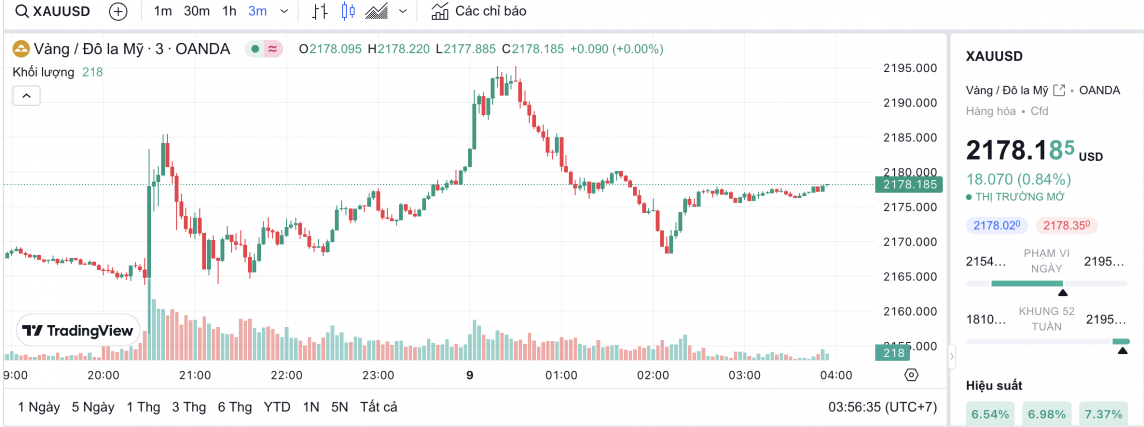Image resolution: width=1144 pixels, height=427 pixels.
Task: Click the daily range slider marker
Action: pyautogui.click(x=1062, y=292)
